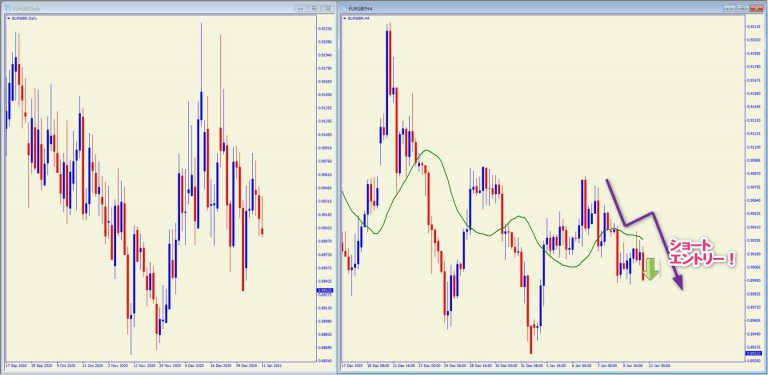
Task: Expand the triangle beside EURGBP,H4 label
Action: tap(344, 18)
